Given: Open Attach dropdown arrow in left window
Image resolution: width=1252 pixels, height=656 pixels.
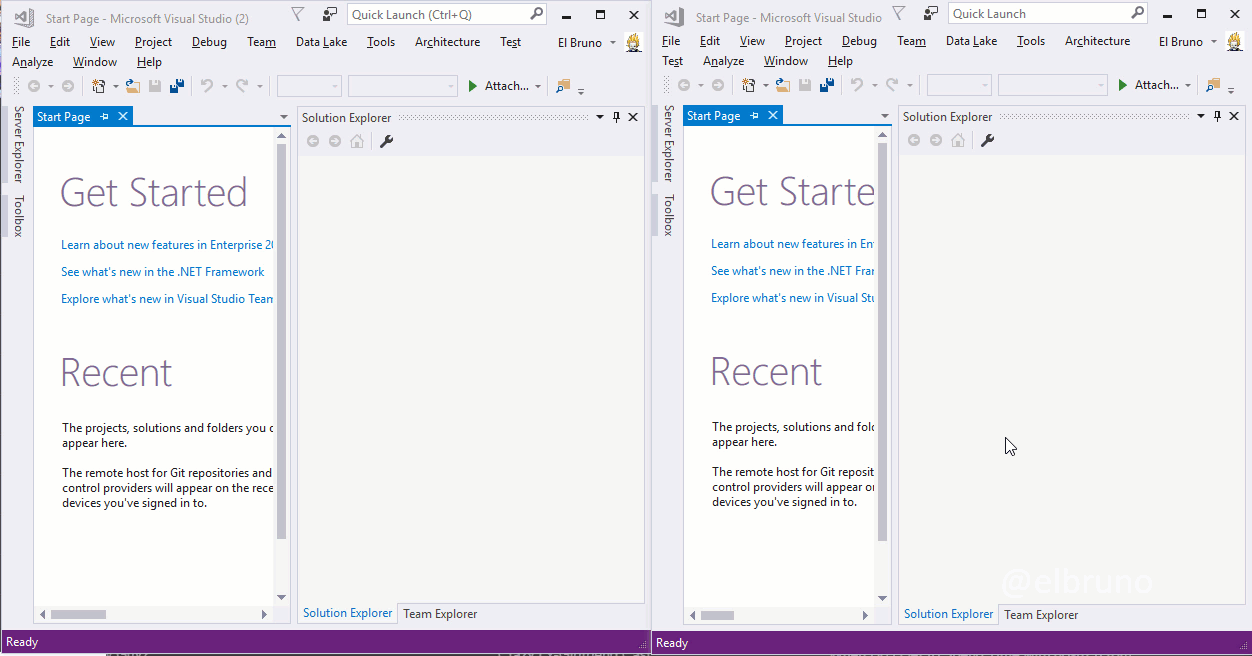Looking at the screenshot, I should pos(538,86).
